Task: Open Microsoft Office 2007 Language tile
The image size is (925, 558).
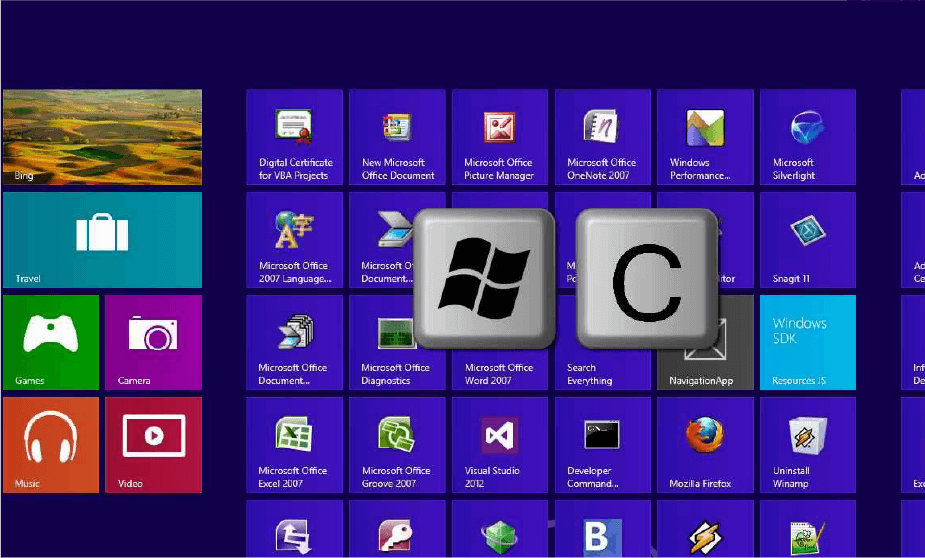Action: 294,240
